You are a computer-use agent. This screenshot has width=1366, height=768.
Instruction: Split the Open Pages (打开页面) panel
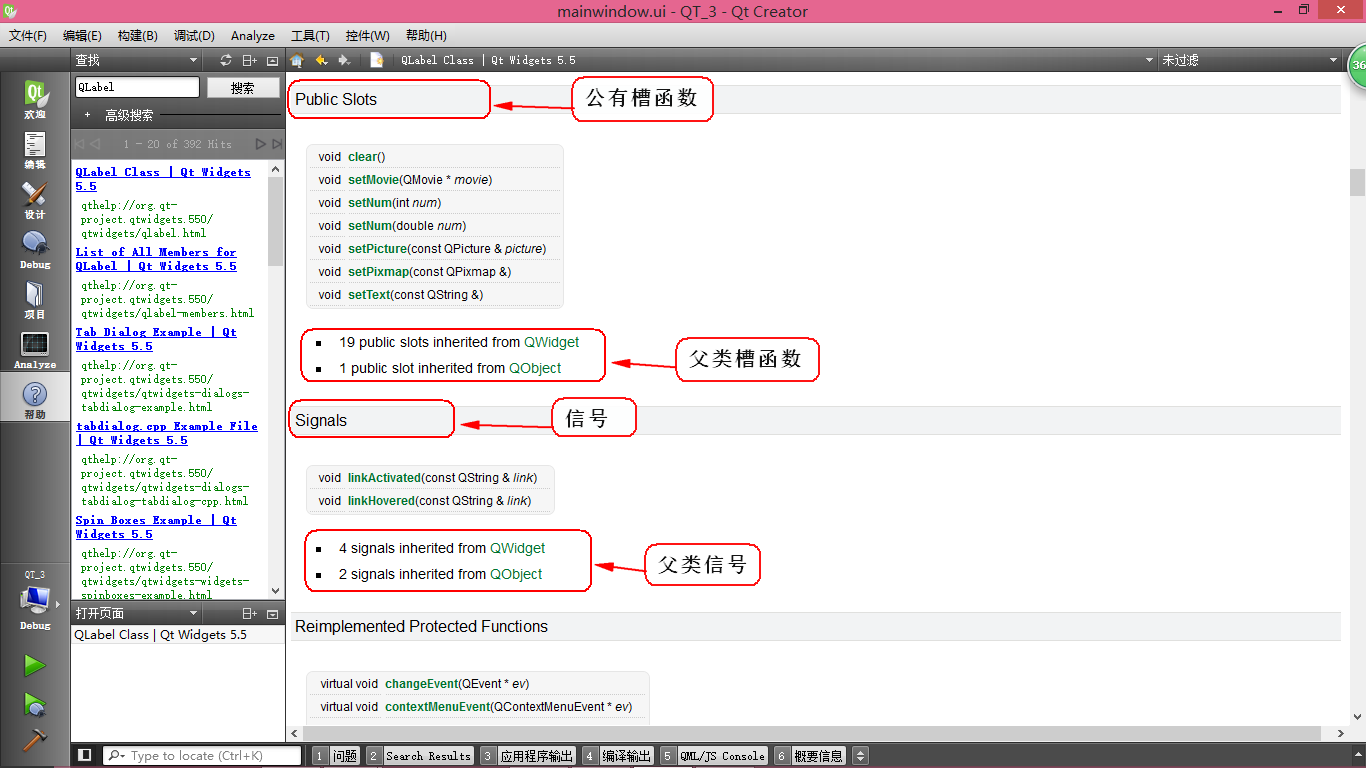click(x=250, y=613)
